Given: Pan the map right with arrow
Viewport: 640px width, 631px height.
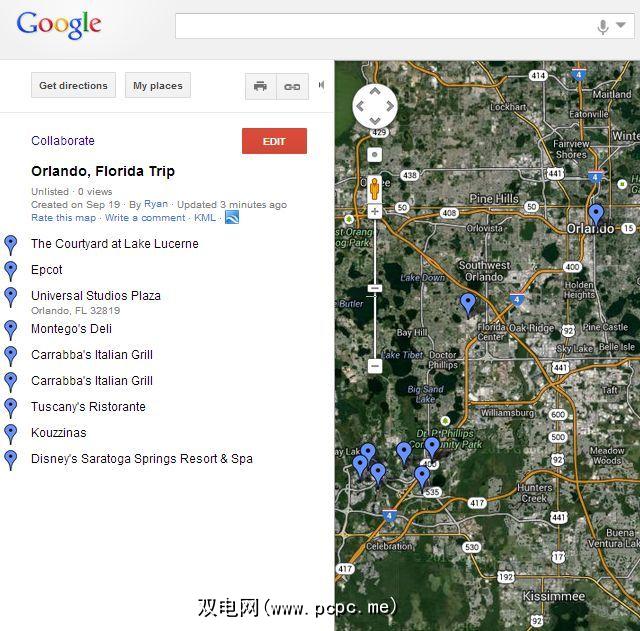Looking at the screenshot, I should click(390, 106).
